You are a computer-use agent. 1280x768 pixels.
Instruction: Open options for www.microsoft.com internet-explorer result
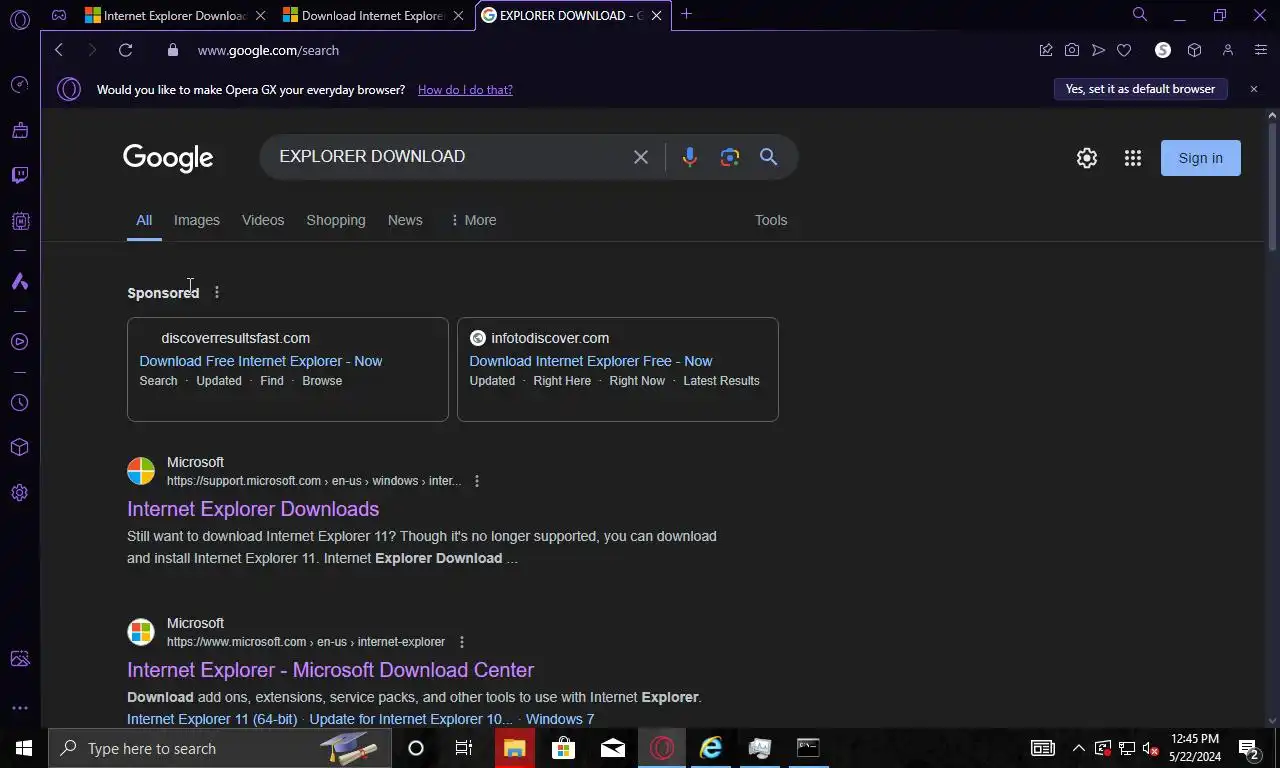point(462,642)
